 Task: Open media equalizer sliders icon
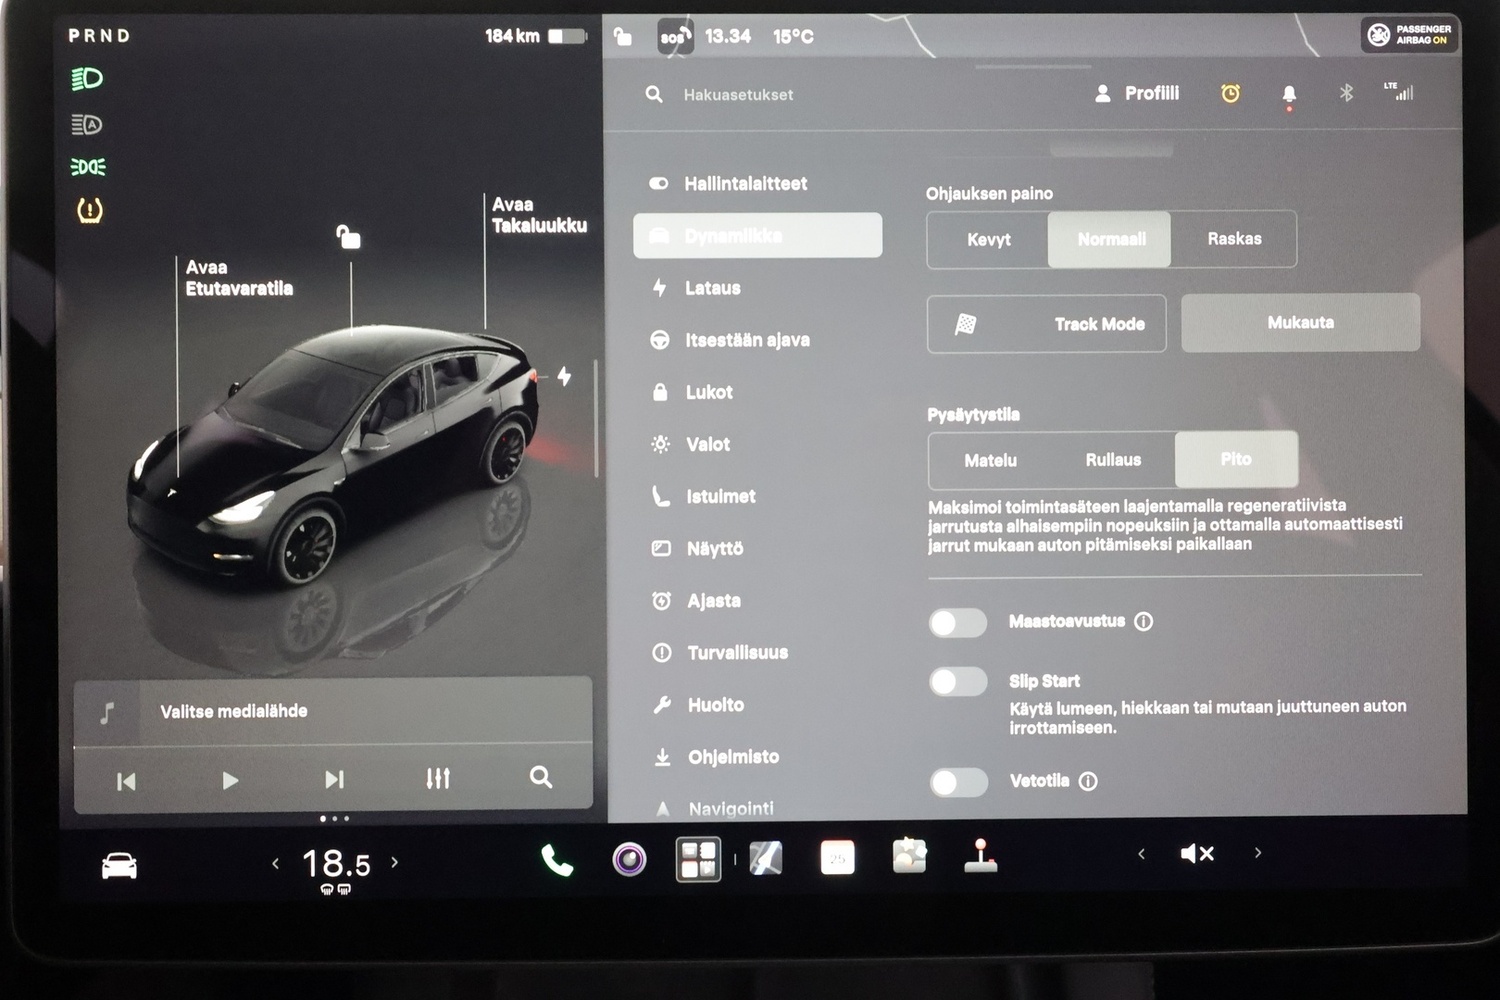coord(438,778)
